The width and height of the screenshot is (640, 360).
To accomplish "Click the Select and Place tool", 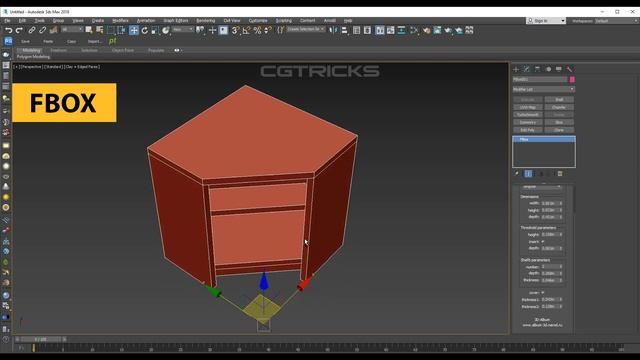I will (166, 30).
